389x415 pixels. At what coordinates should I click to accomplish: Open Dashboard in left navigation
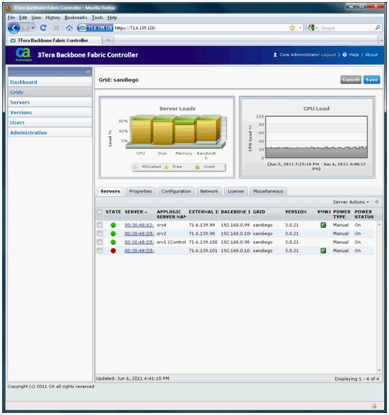pyautogui.click(x=50, y=82)
